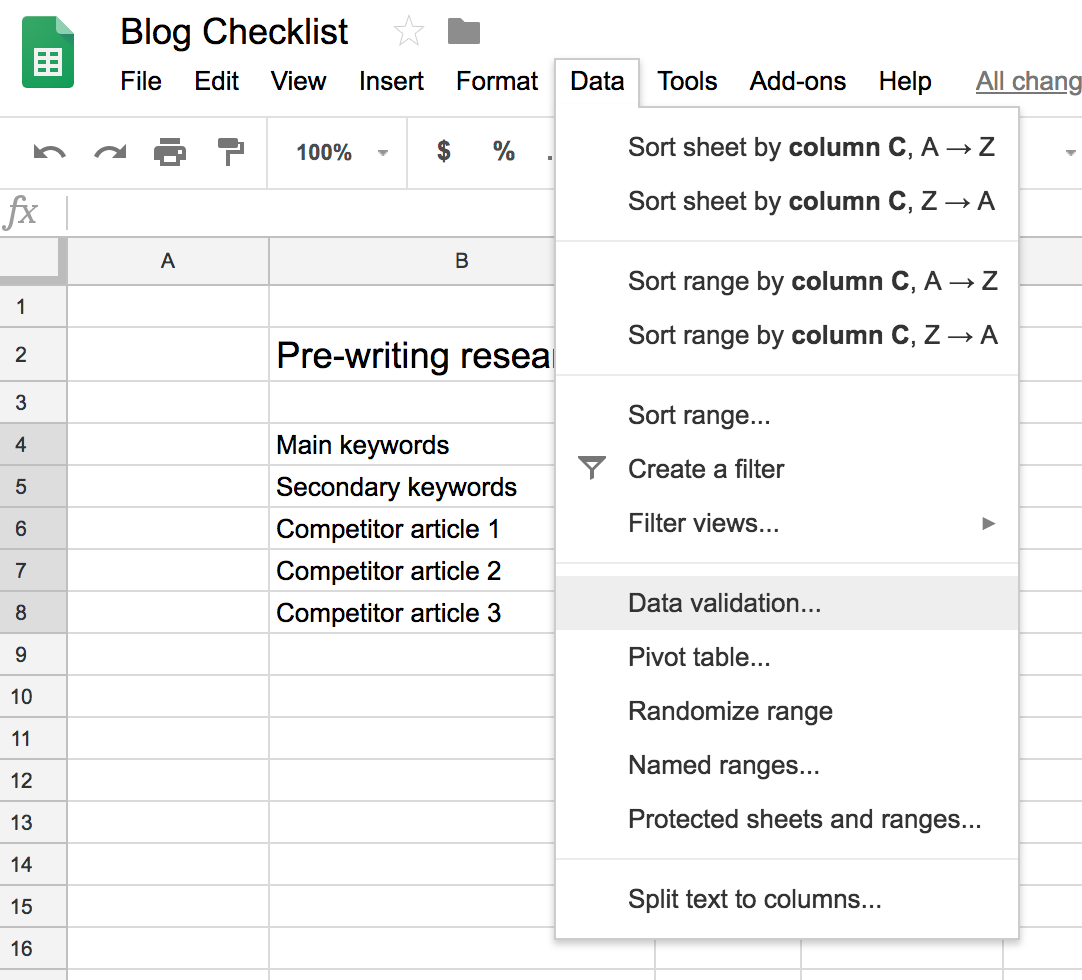Apply percent format with the % icon
The image size is (1082, 980).
(503, 152)
